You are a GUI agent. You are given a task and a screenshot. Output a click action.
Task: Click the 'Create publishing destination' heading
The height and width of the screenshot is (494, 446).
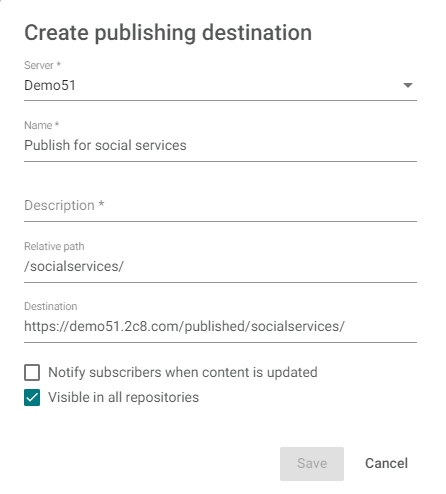(168, 33)
